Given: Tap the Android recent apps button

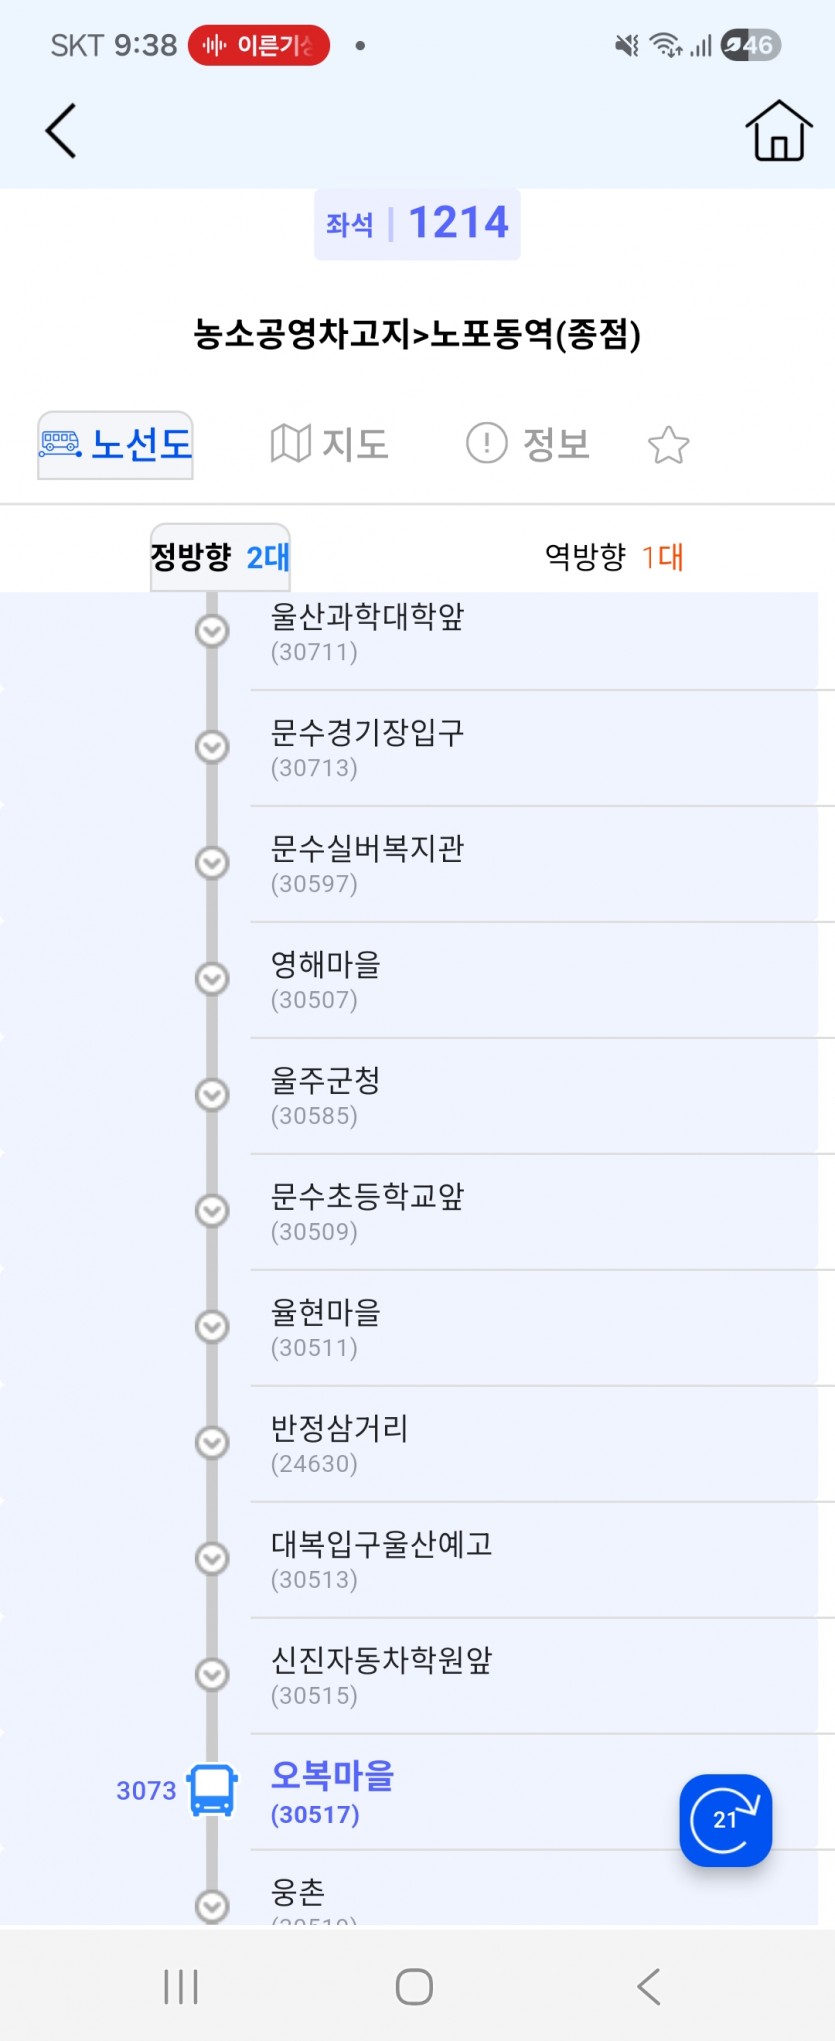Looking at the screenshot, I should coord(181,1986).
